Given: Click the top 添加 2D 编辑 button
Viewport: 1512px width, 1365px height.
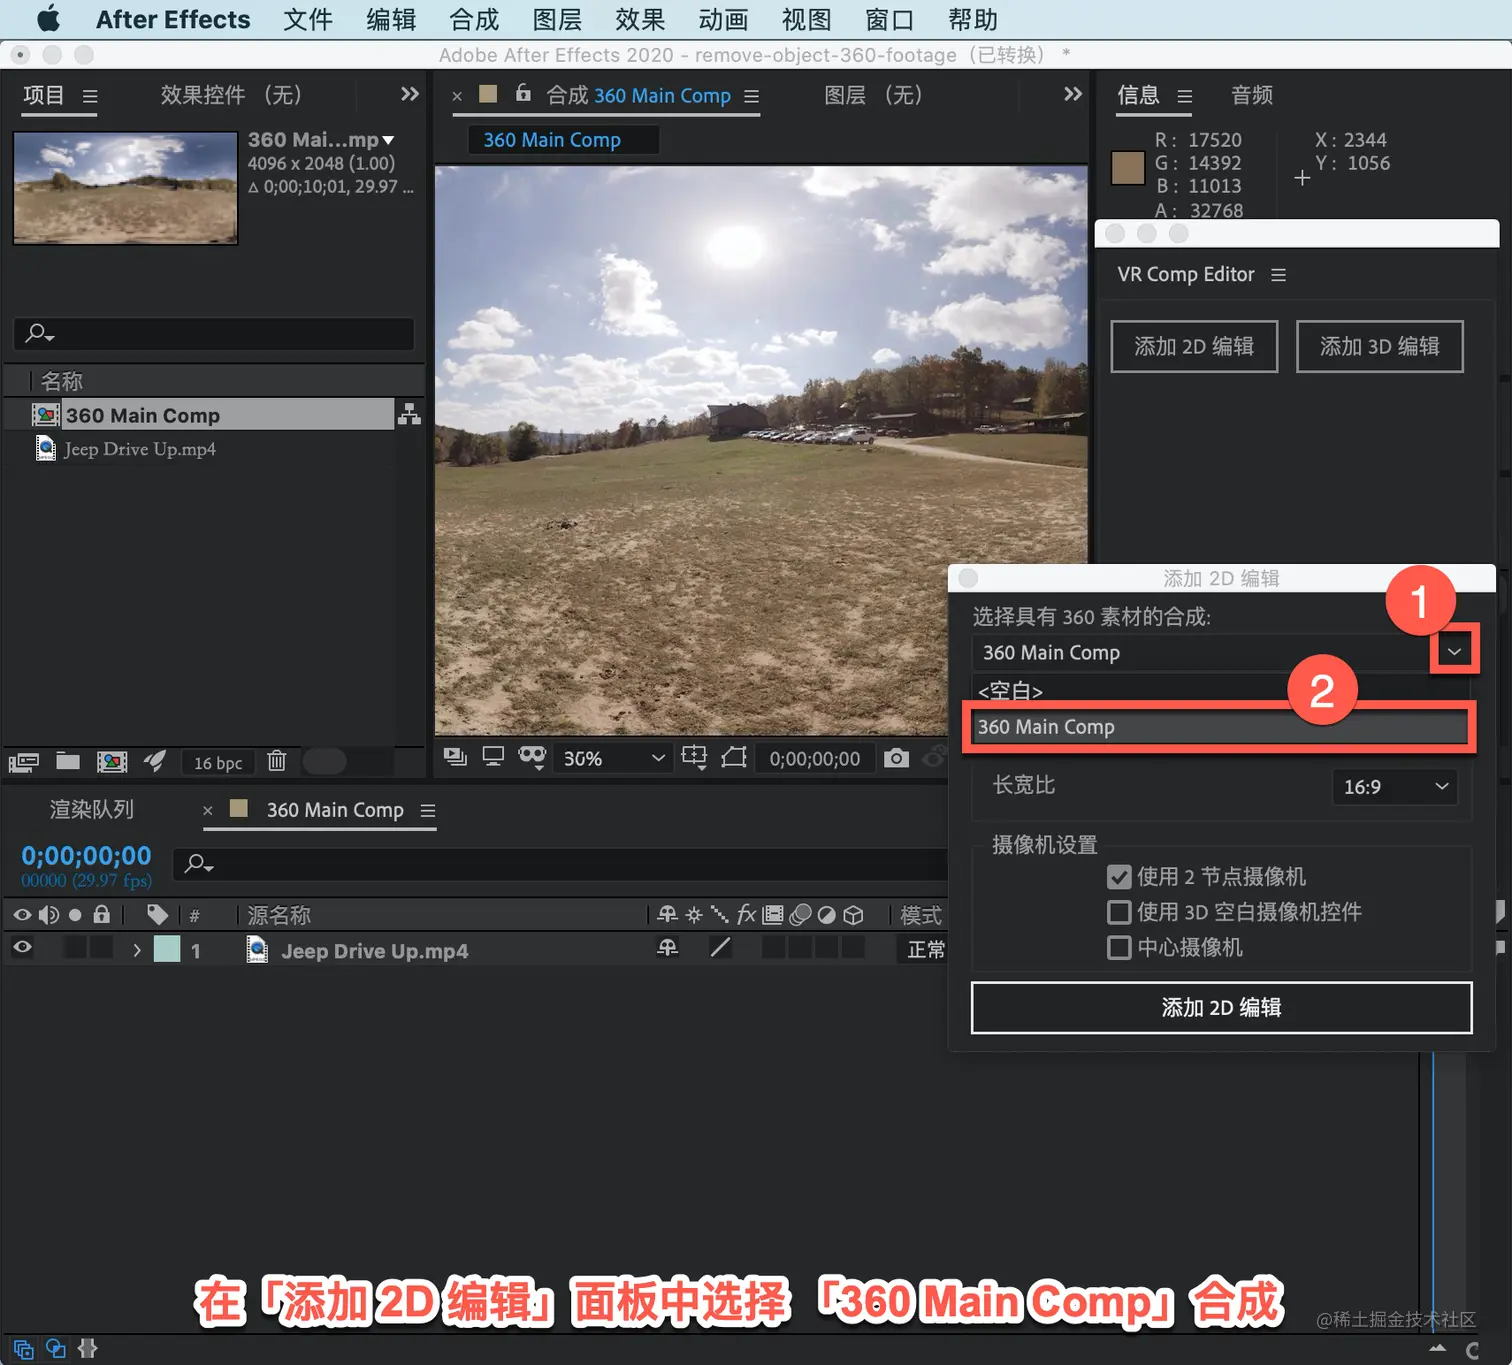Looking at the screenshot, I should (x=1194, y=346).
